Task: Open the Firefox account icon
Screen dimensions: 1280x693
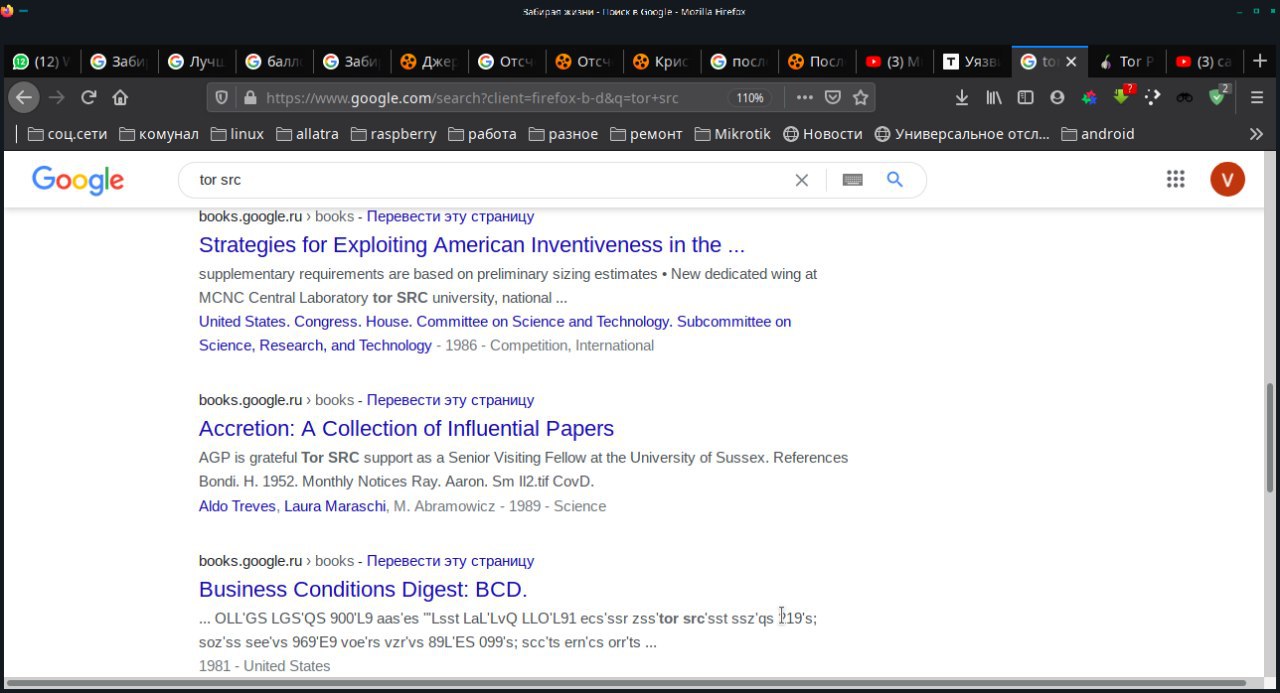Action: click(x=1057, y=97)
